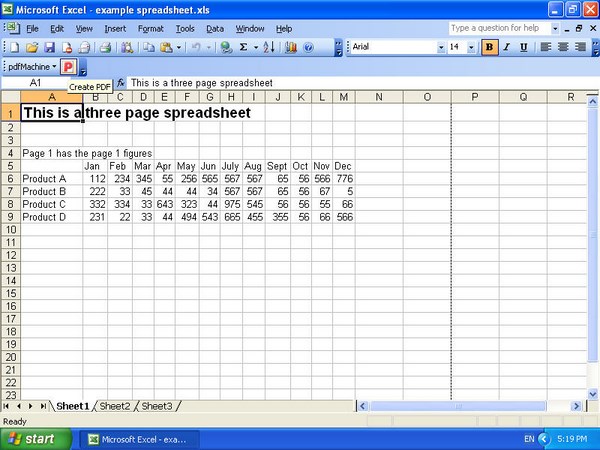Click the horizontal scrollbar at the bottom
Viewport: 600px width, 450px height.
tap(470, 406)
